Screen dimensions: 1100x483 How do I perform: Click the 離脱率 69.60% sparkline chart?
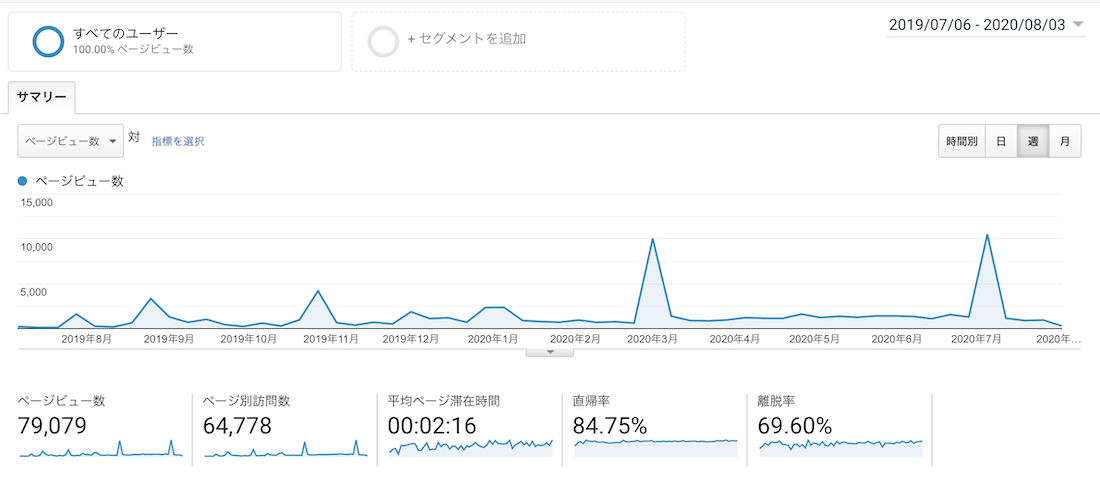click(x=841, y=447)
